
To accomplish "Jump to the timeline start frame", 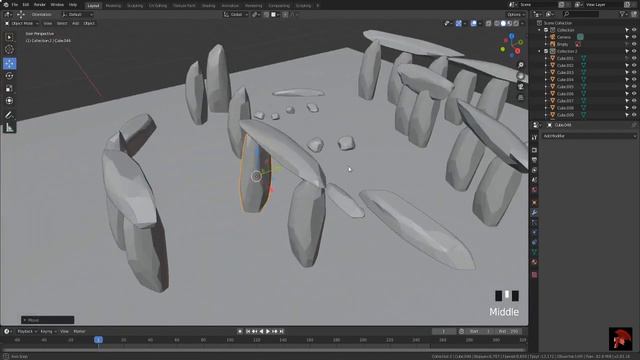I will (248, 331).
